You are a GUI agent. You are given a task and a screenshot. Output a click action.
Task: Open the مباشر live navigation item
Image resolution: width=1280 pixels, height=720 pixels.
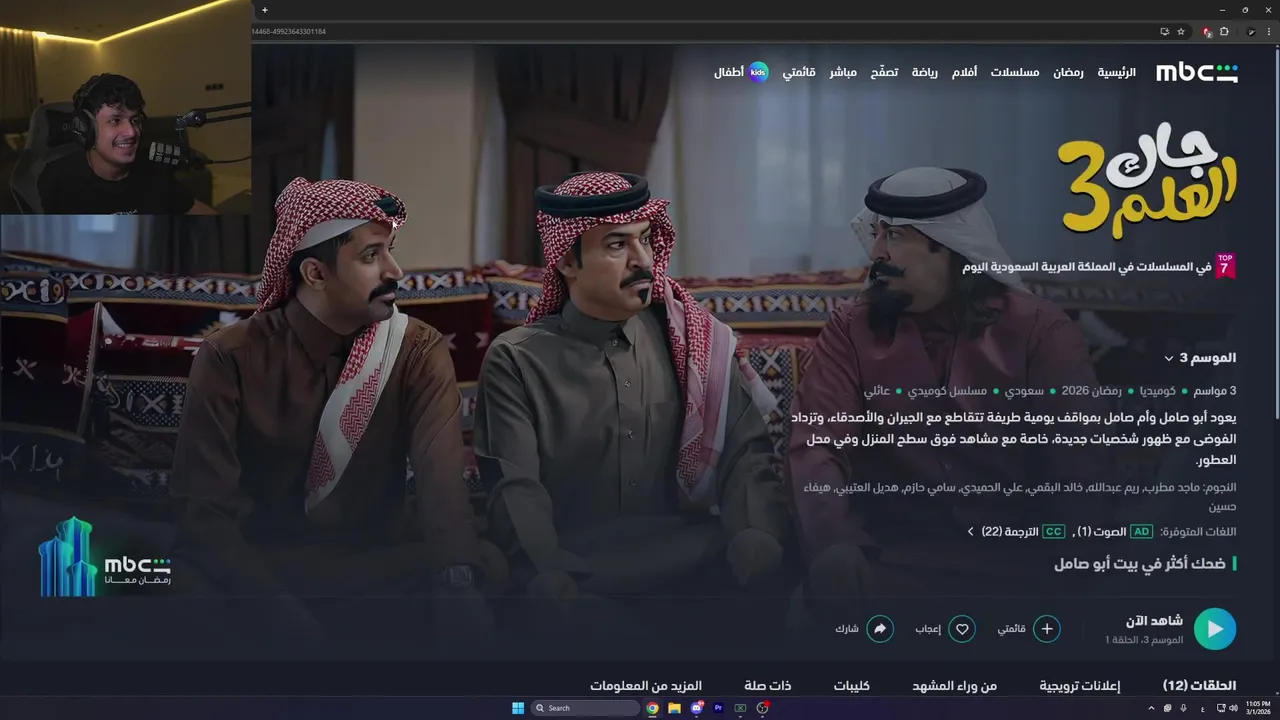(x=843, y=72)
